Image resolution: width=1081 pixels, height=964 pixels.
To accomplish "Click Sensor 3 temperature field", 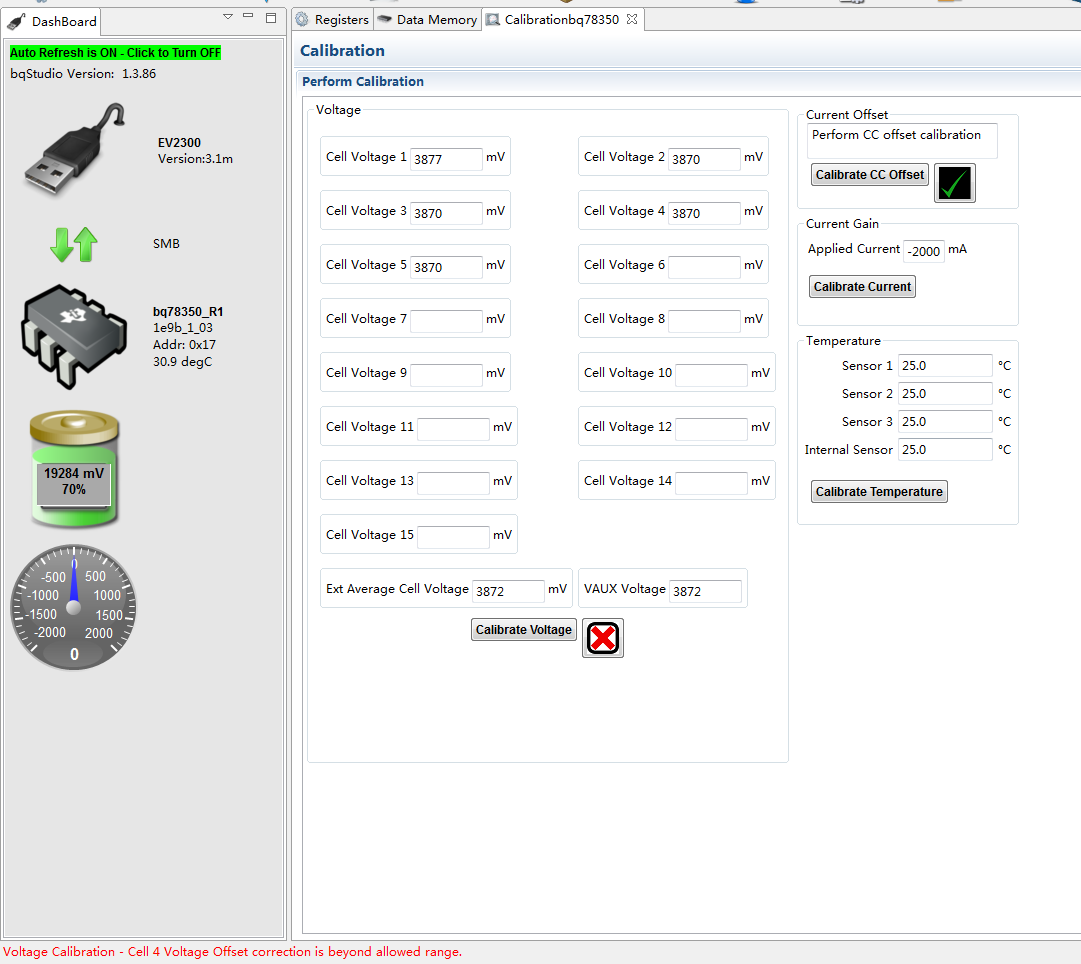I will click(945, 421).
